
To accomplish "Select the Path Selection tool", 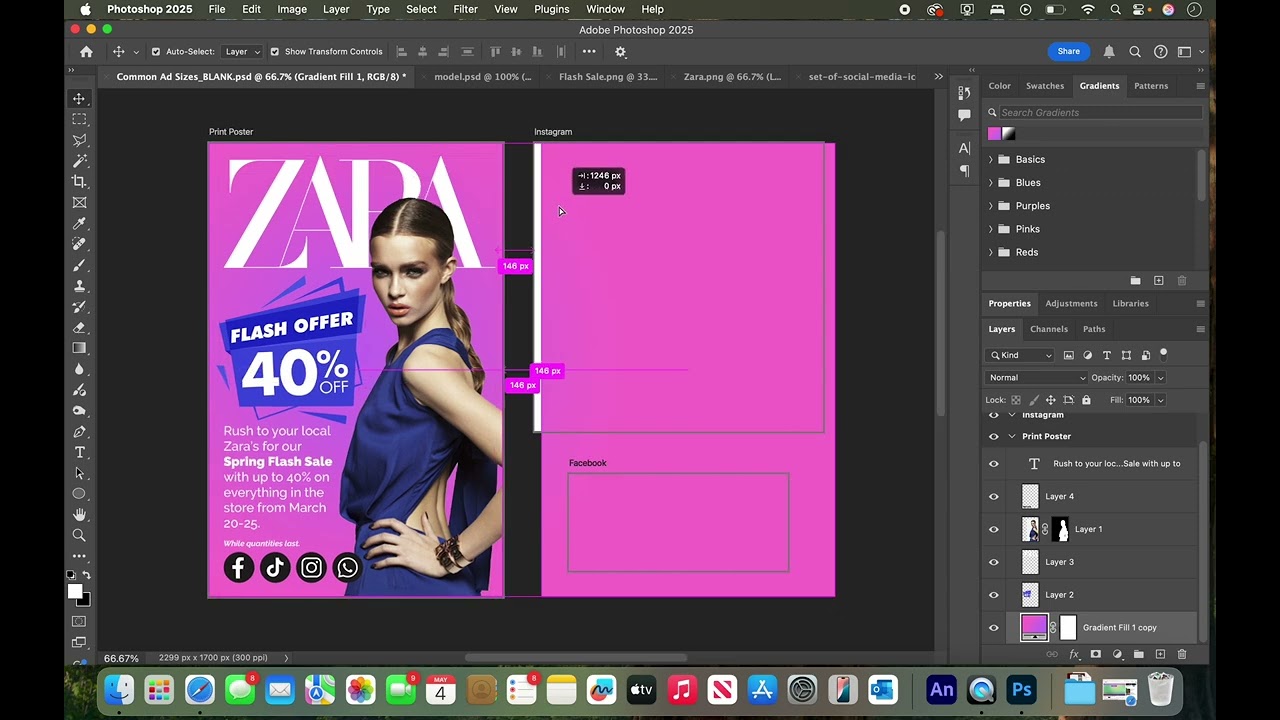I will pos(79,473).
